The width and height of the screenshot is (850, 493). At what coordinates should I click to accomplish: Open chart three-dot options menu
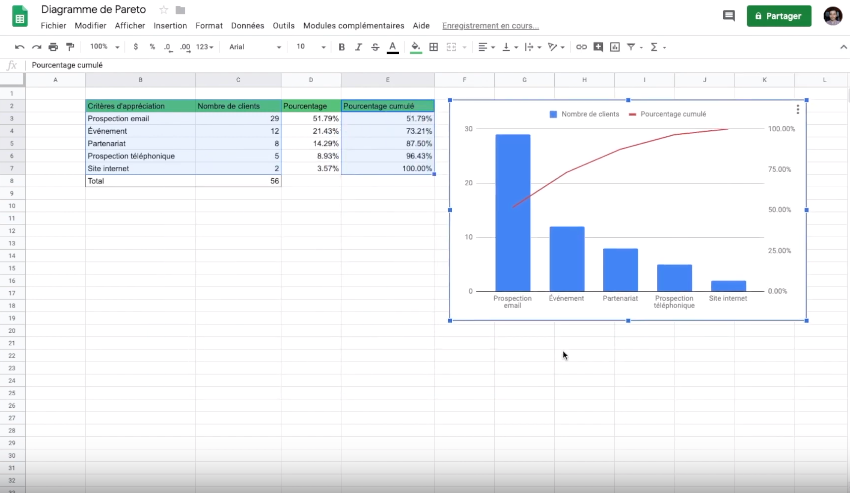pos(797,110)
